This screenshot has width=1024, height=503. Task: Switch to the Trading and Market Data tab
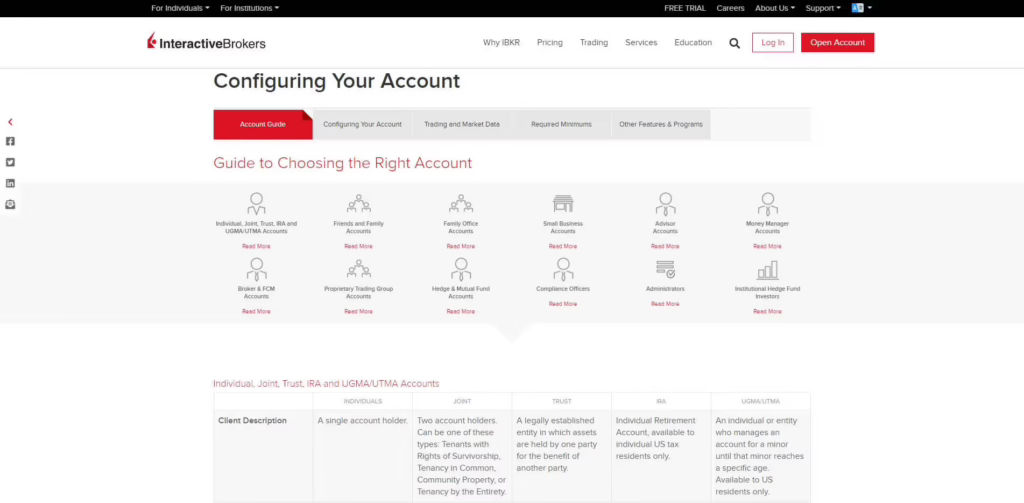click(x=462, y=124)
